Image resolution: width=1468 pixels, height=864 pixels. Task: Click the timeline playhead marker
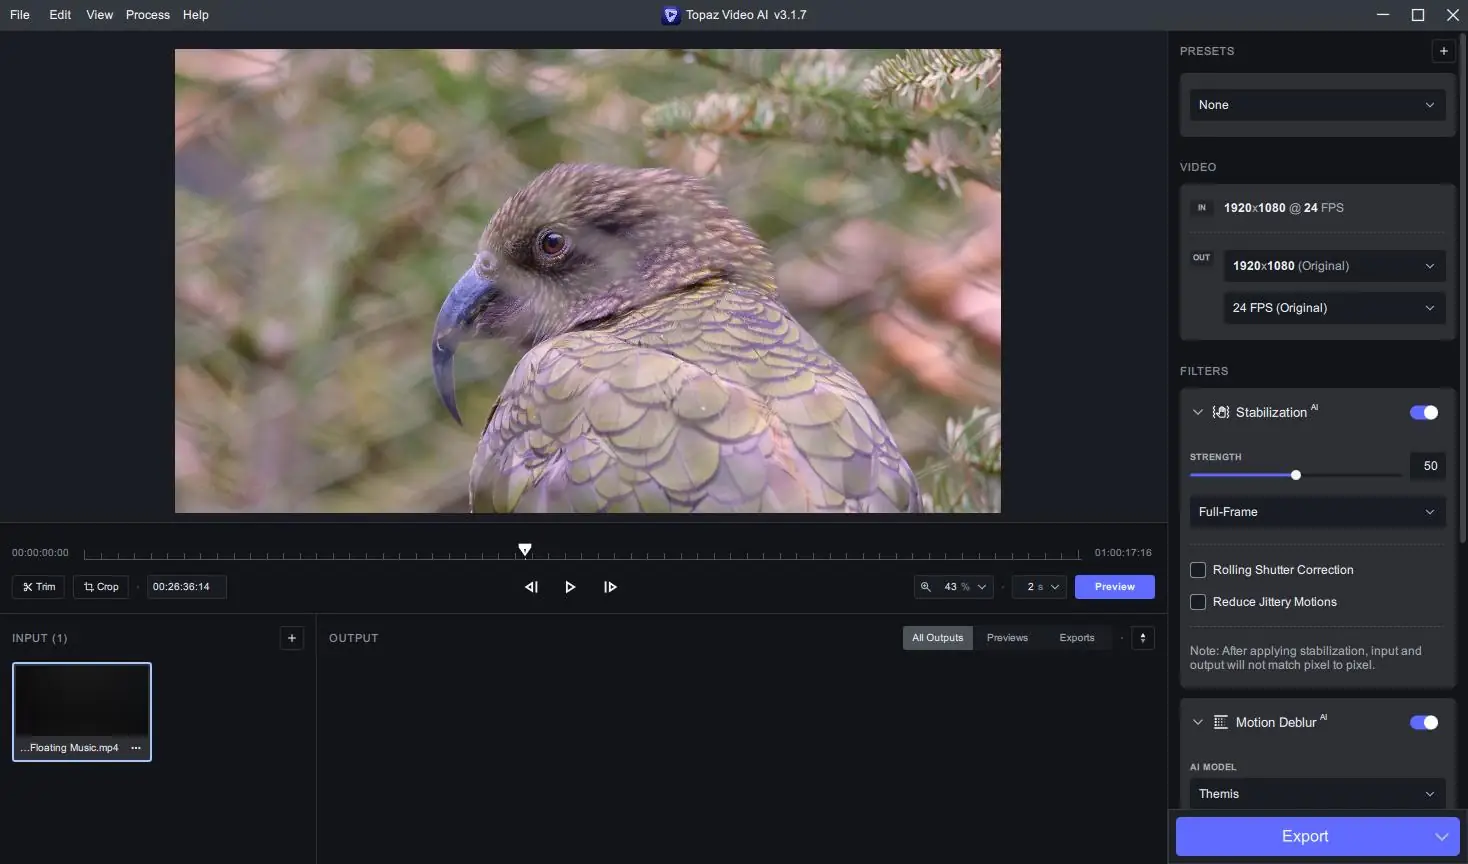click(x=525, y=550)
